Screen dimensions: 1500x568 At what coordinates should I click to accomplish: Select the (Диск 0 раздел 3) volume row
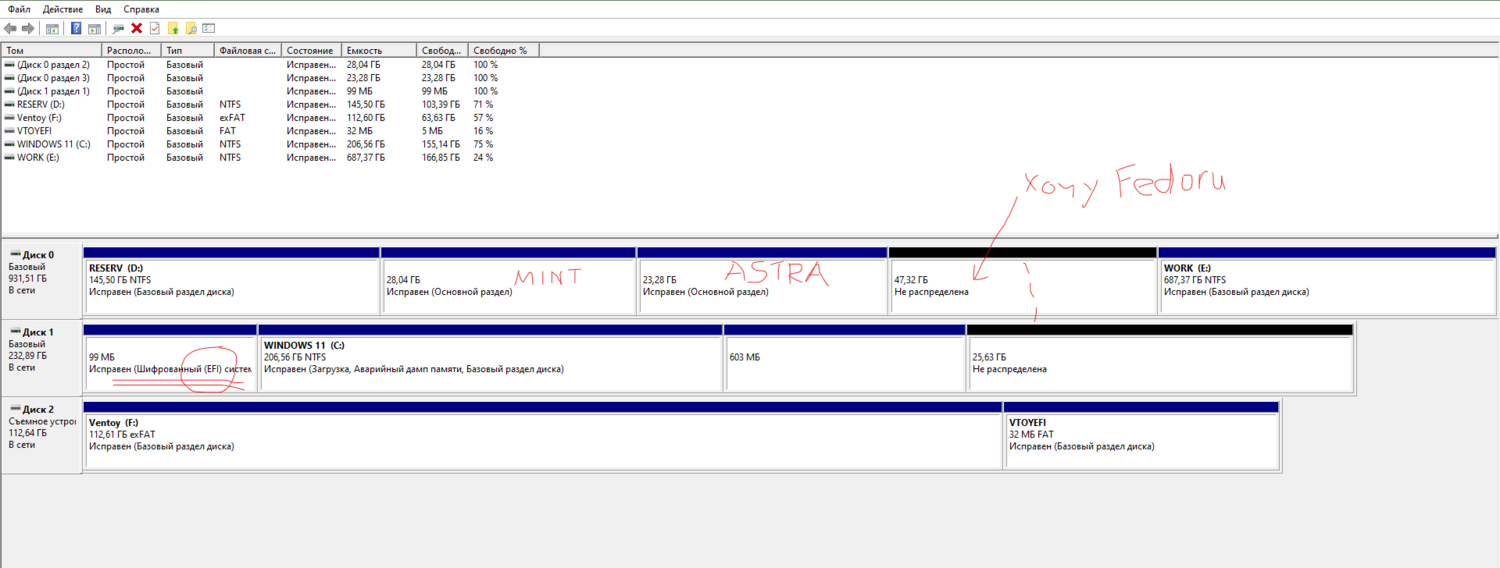point(270,77)
